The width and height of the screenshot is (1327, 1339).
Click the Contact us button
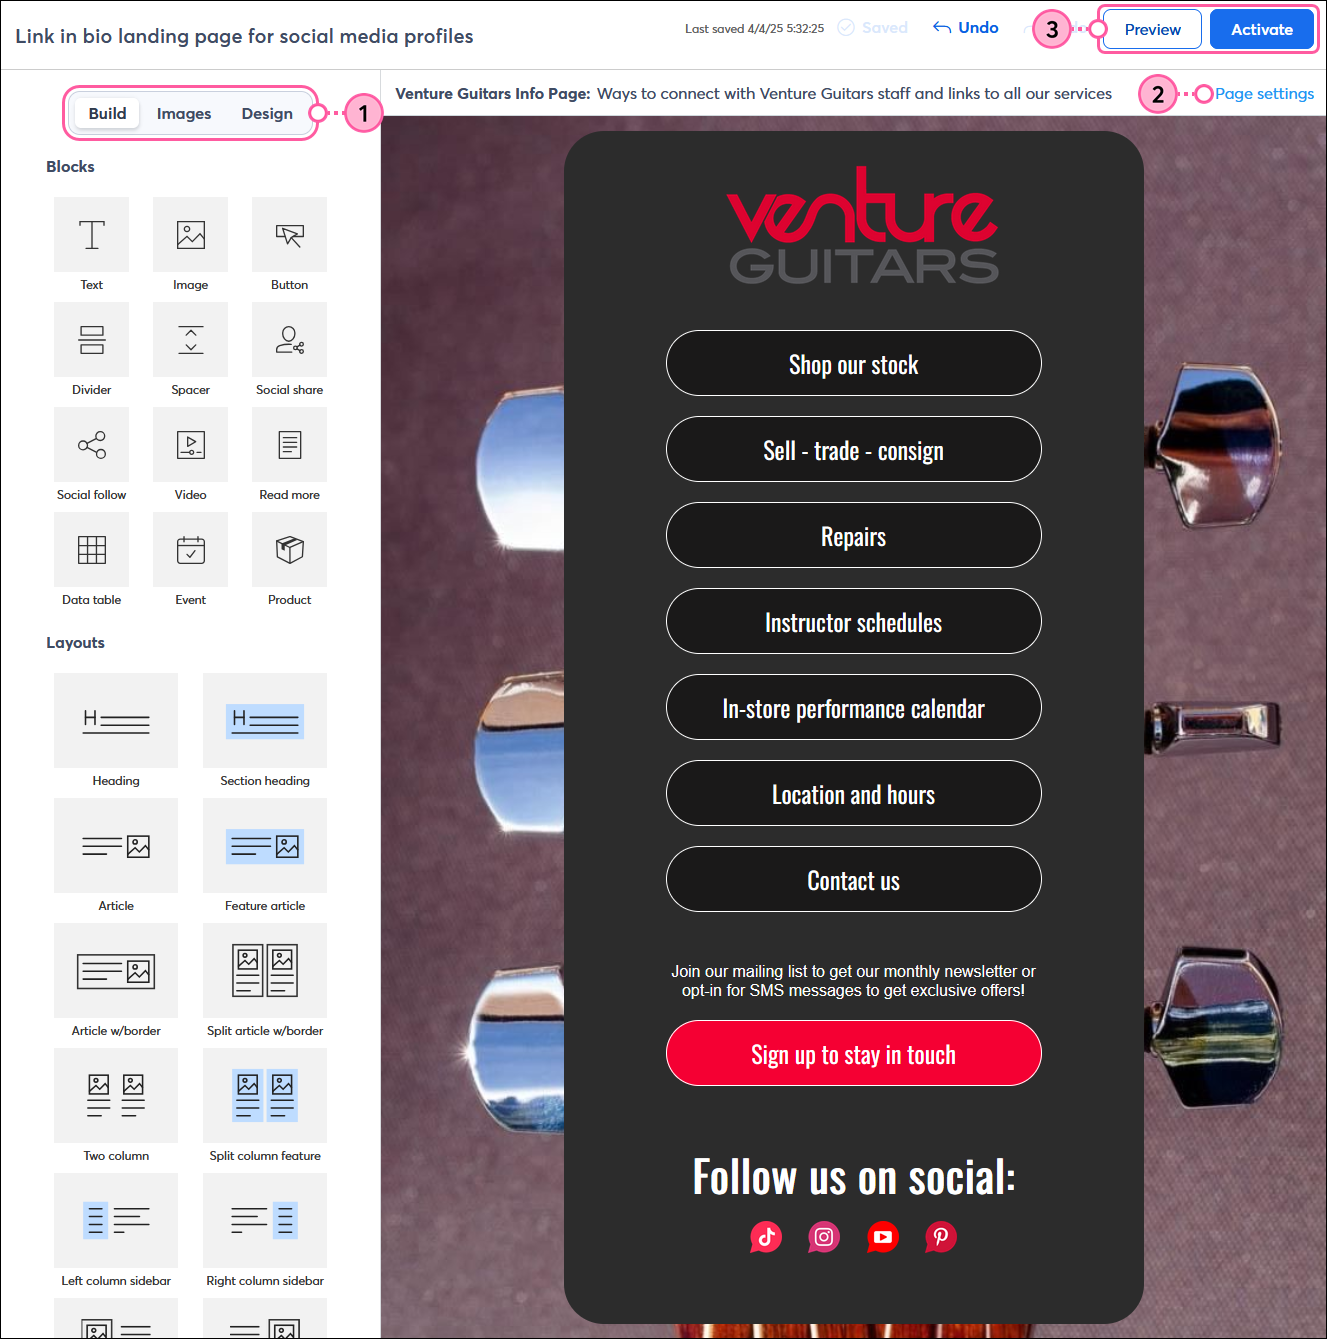853,879
